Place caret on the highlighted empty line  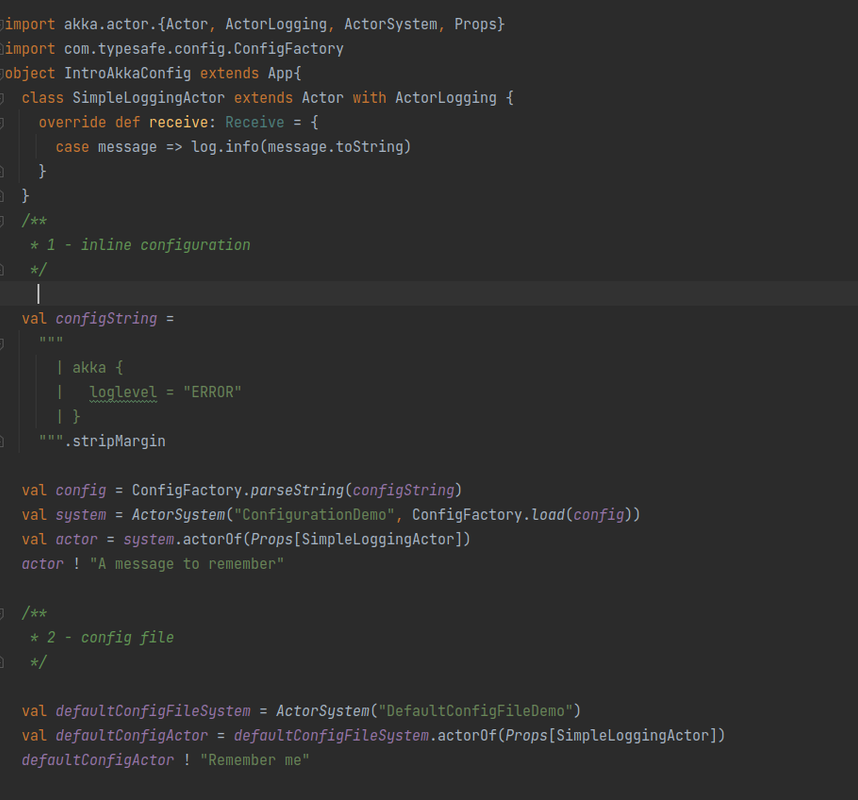[429, 294]
